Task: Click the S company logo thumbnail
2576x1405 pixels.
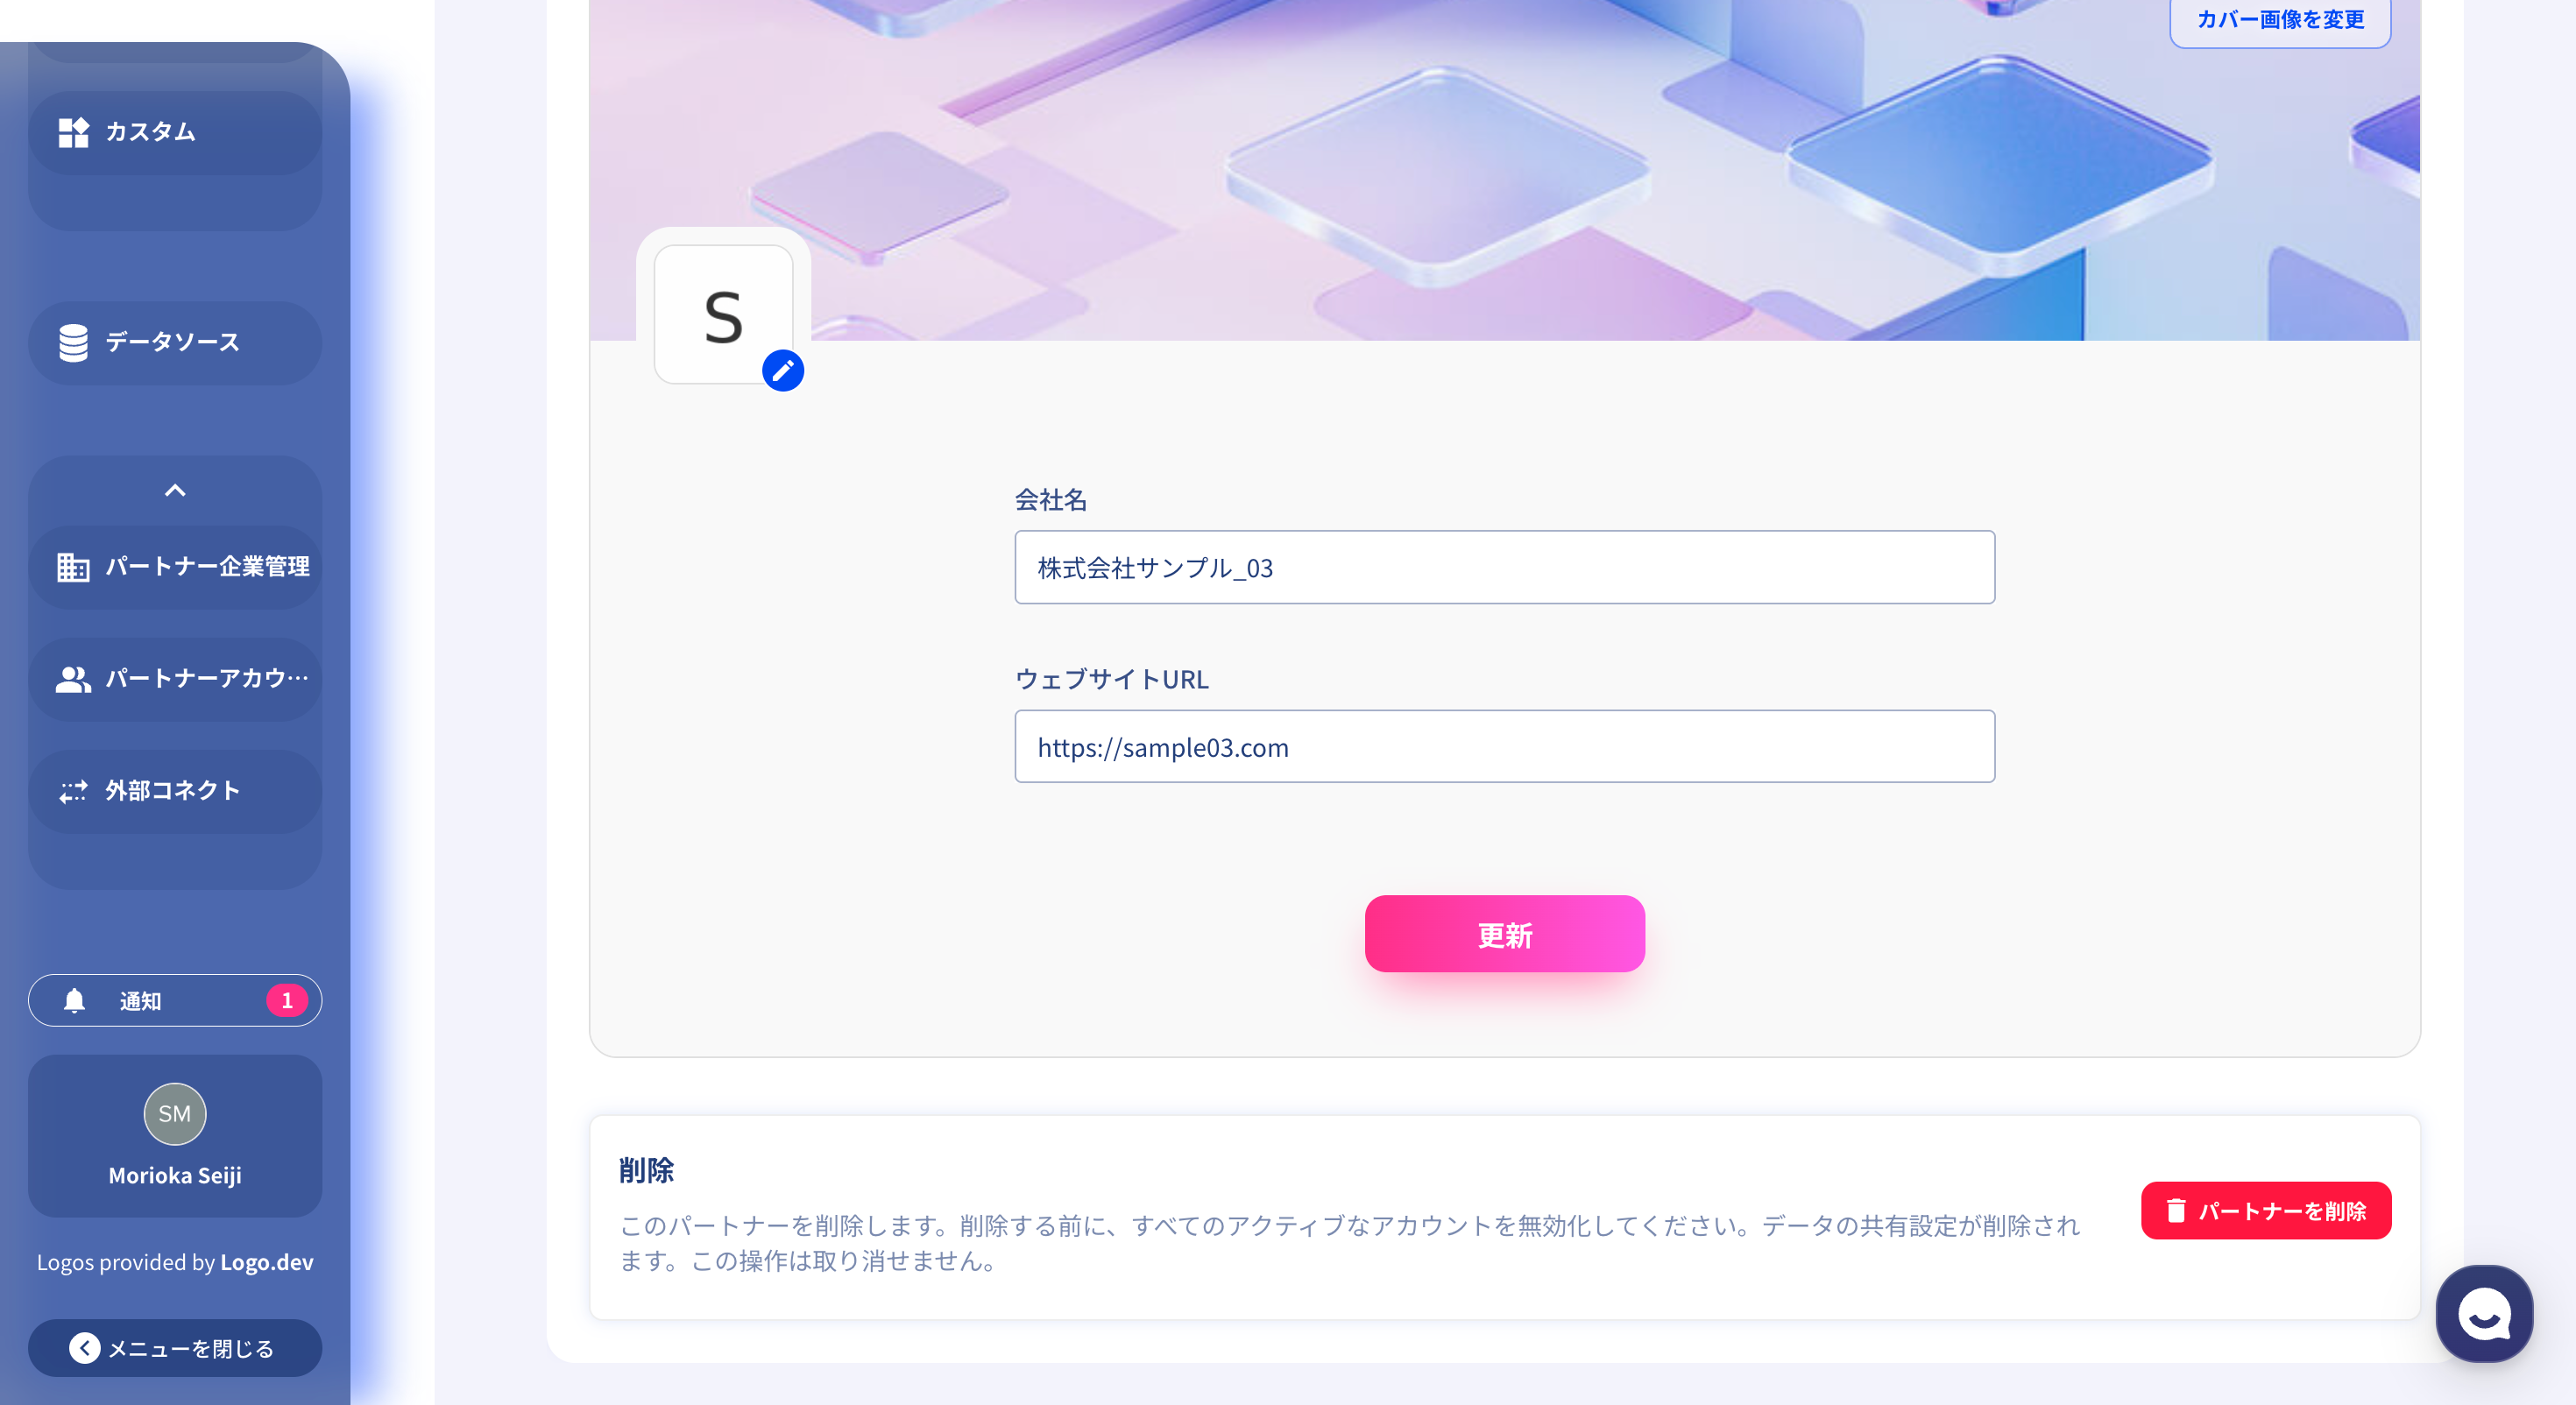Action: (722, 314)
